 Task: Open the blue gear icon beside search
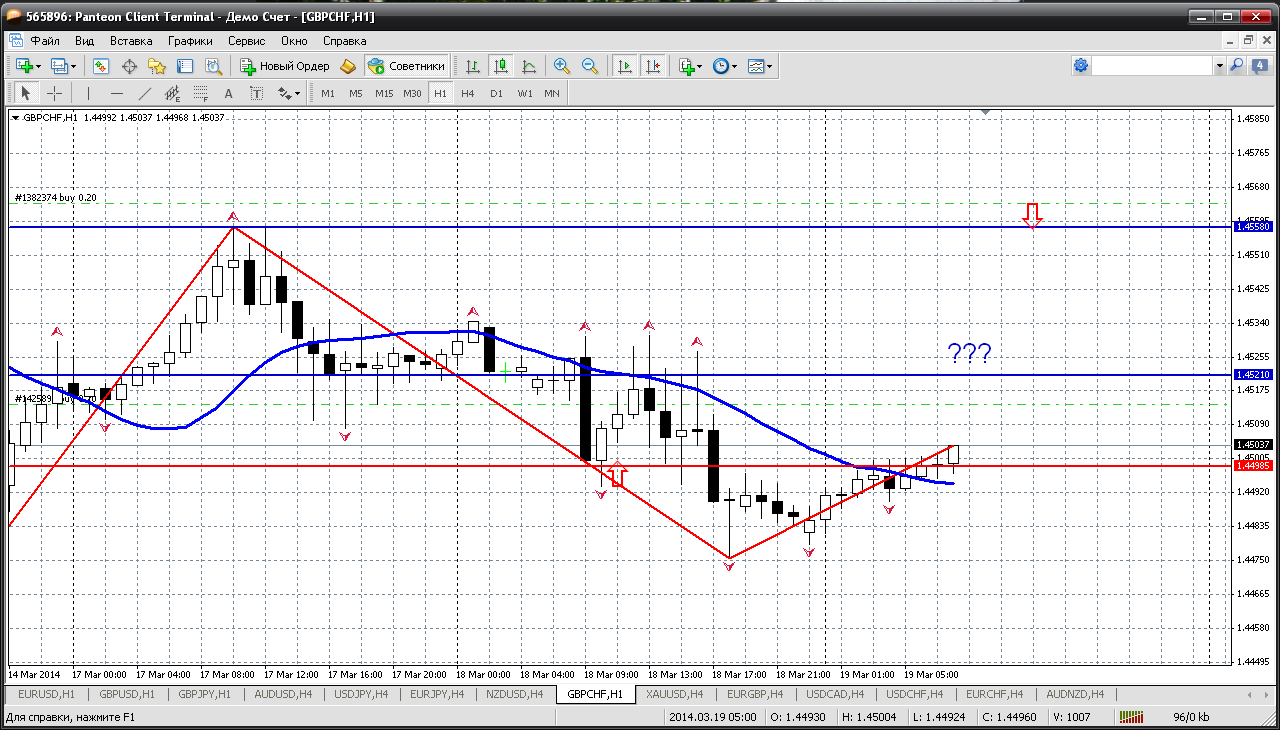[x=1080, y=66]
